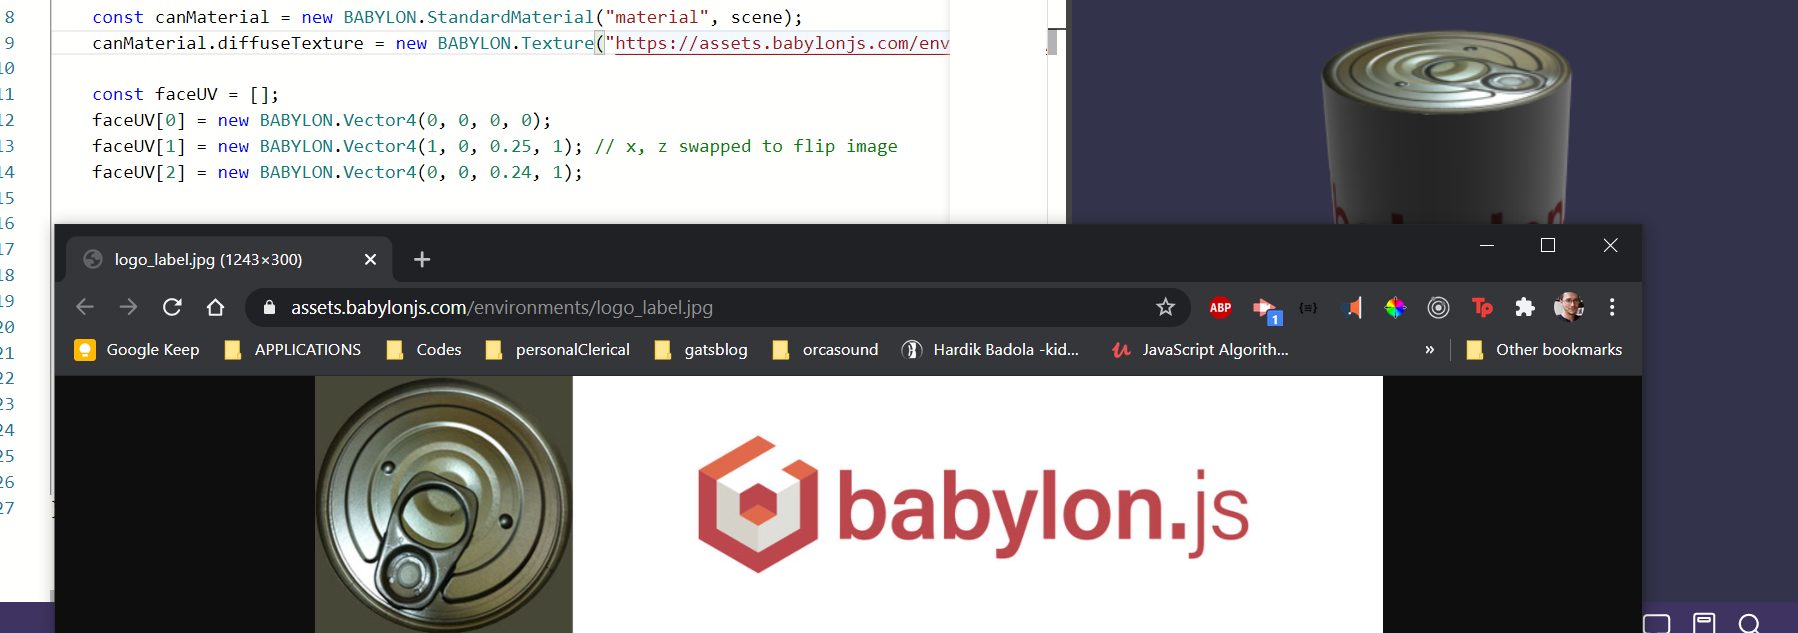Open the Other bookmarks folder
Viewport: 1798px width, 633px height.
pos(1544,349)
